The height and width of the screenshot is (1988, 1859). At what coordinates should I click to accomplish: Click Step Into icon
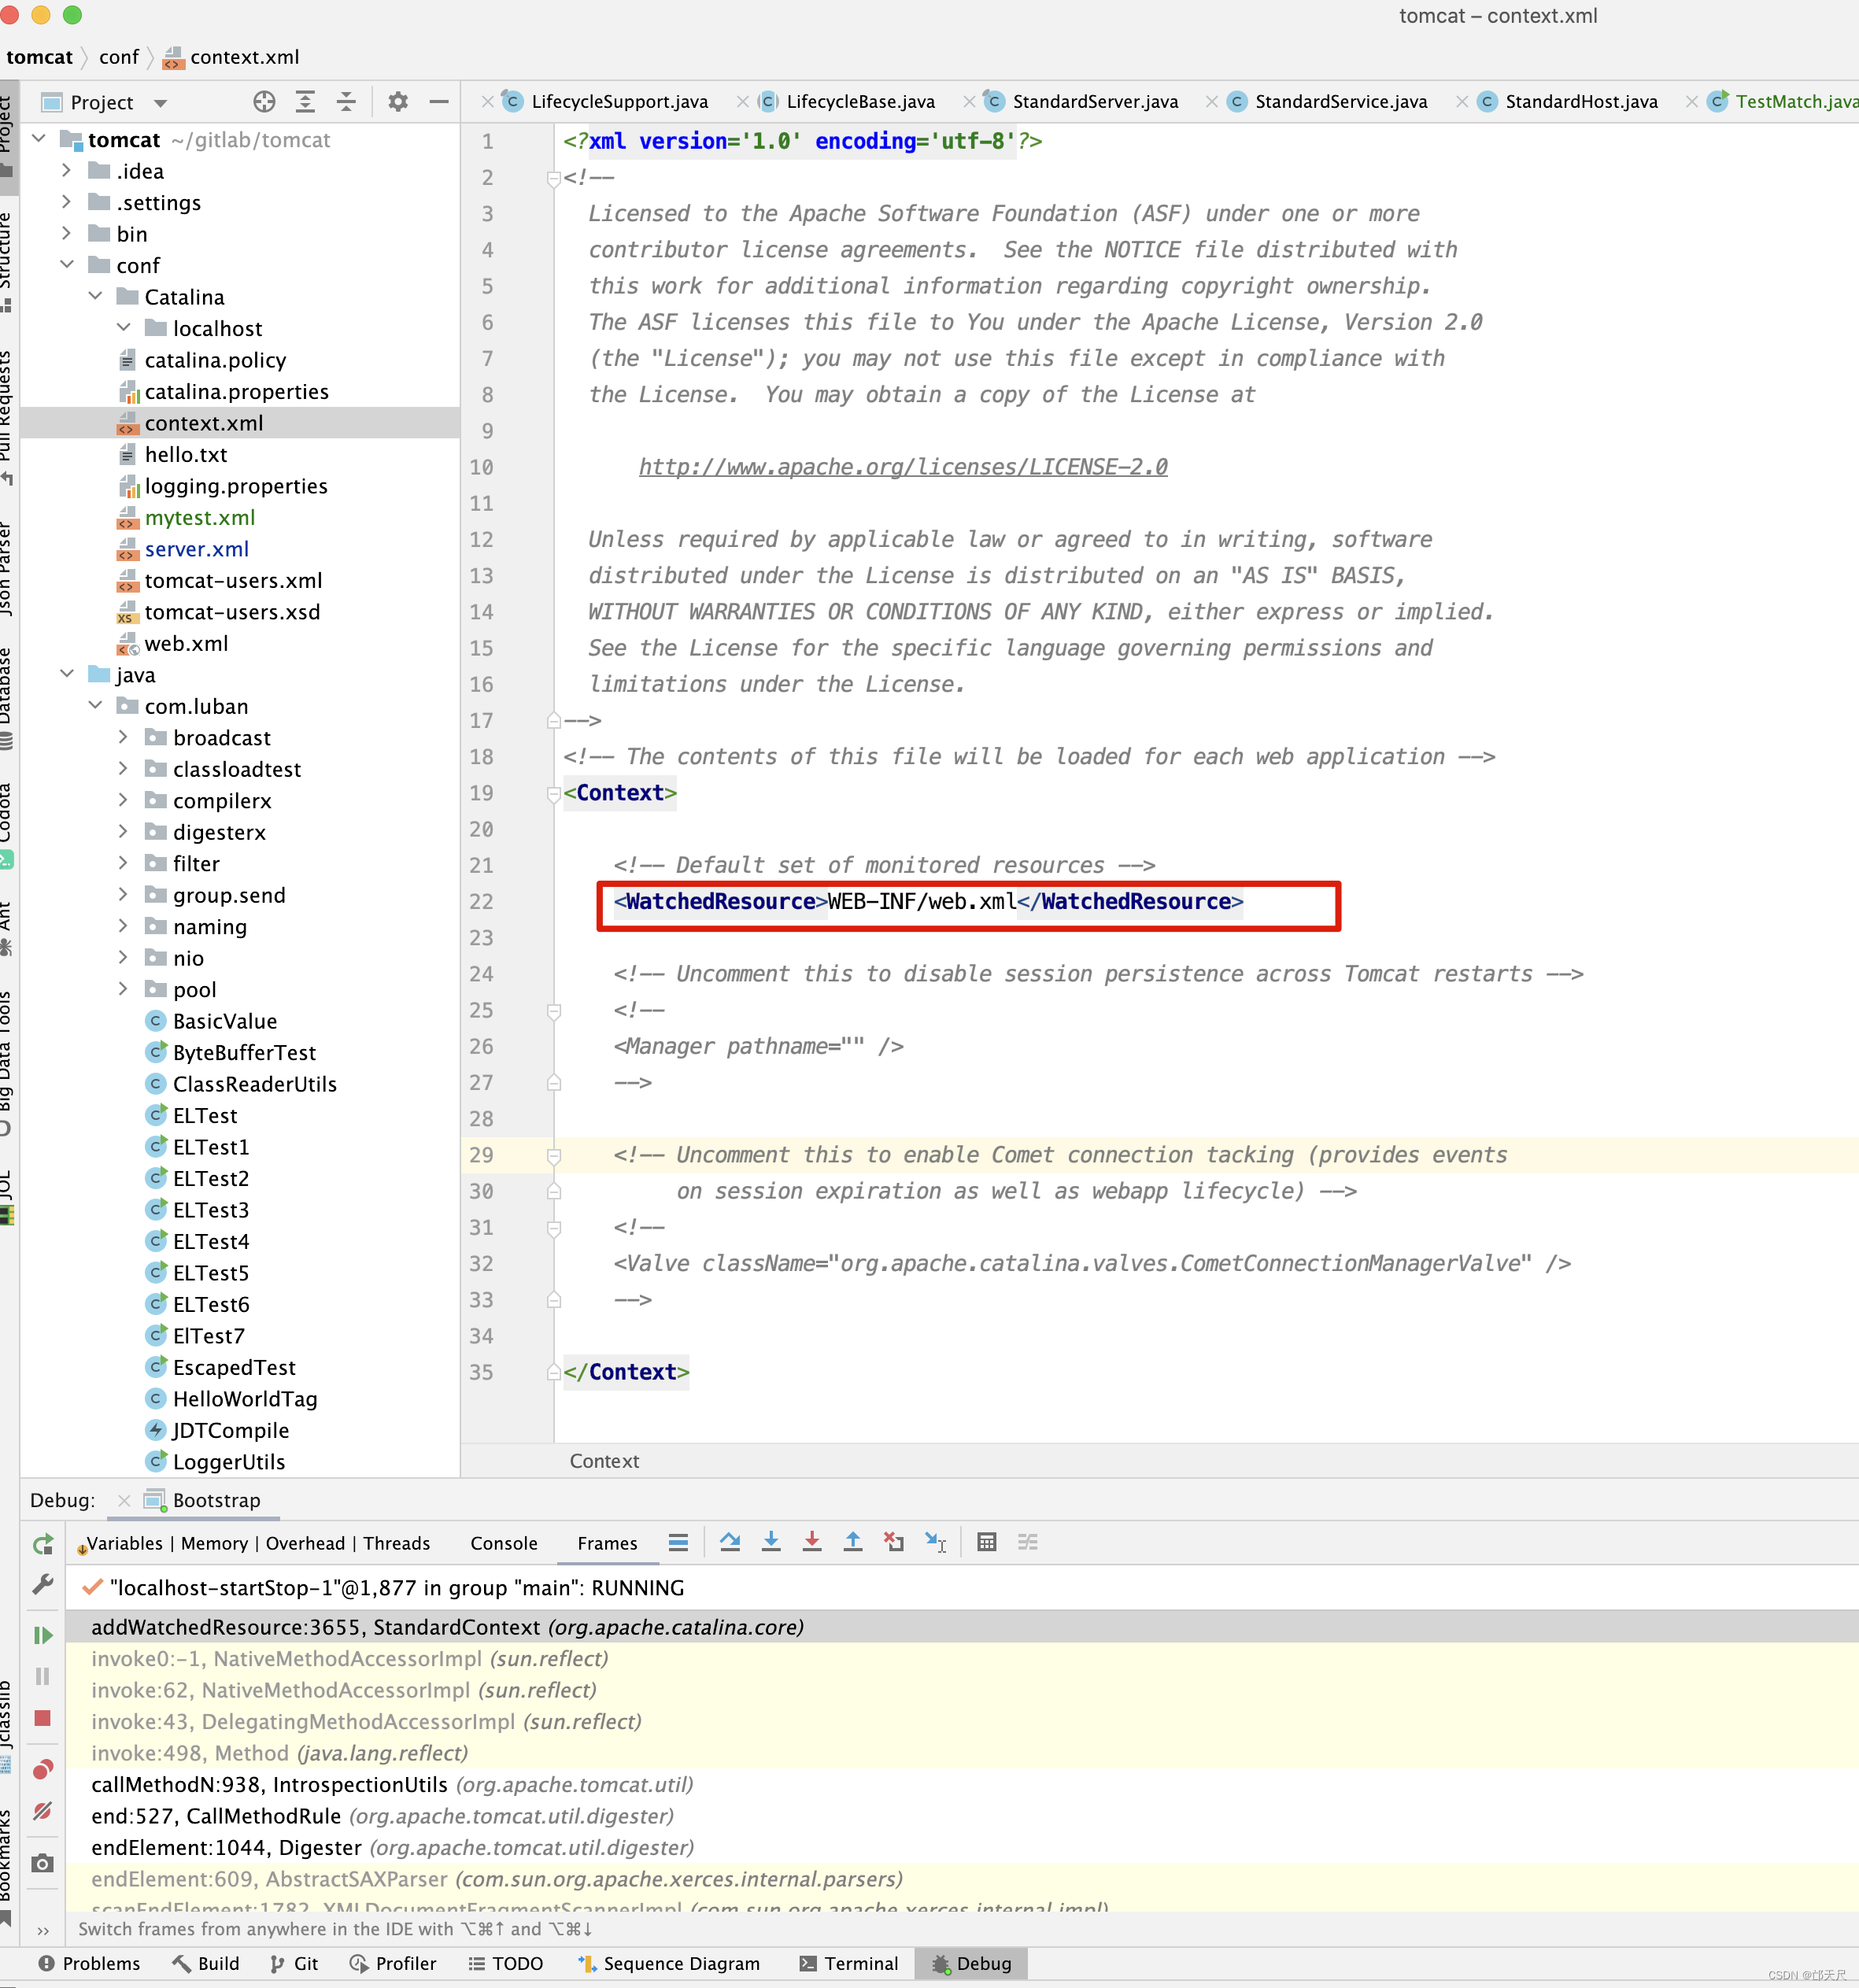click(771, 1542)
